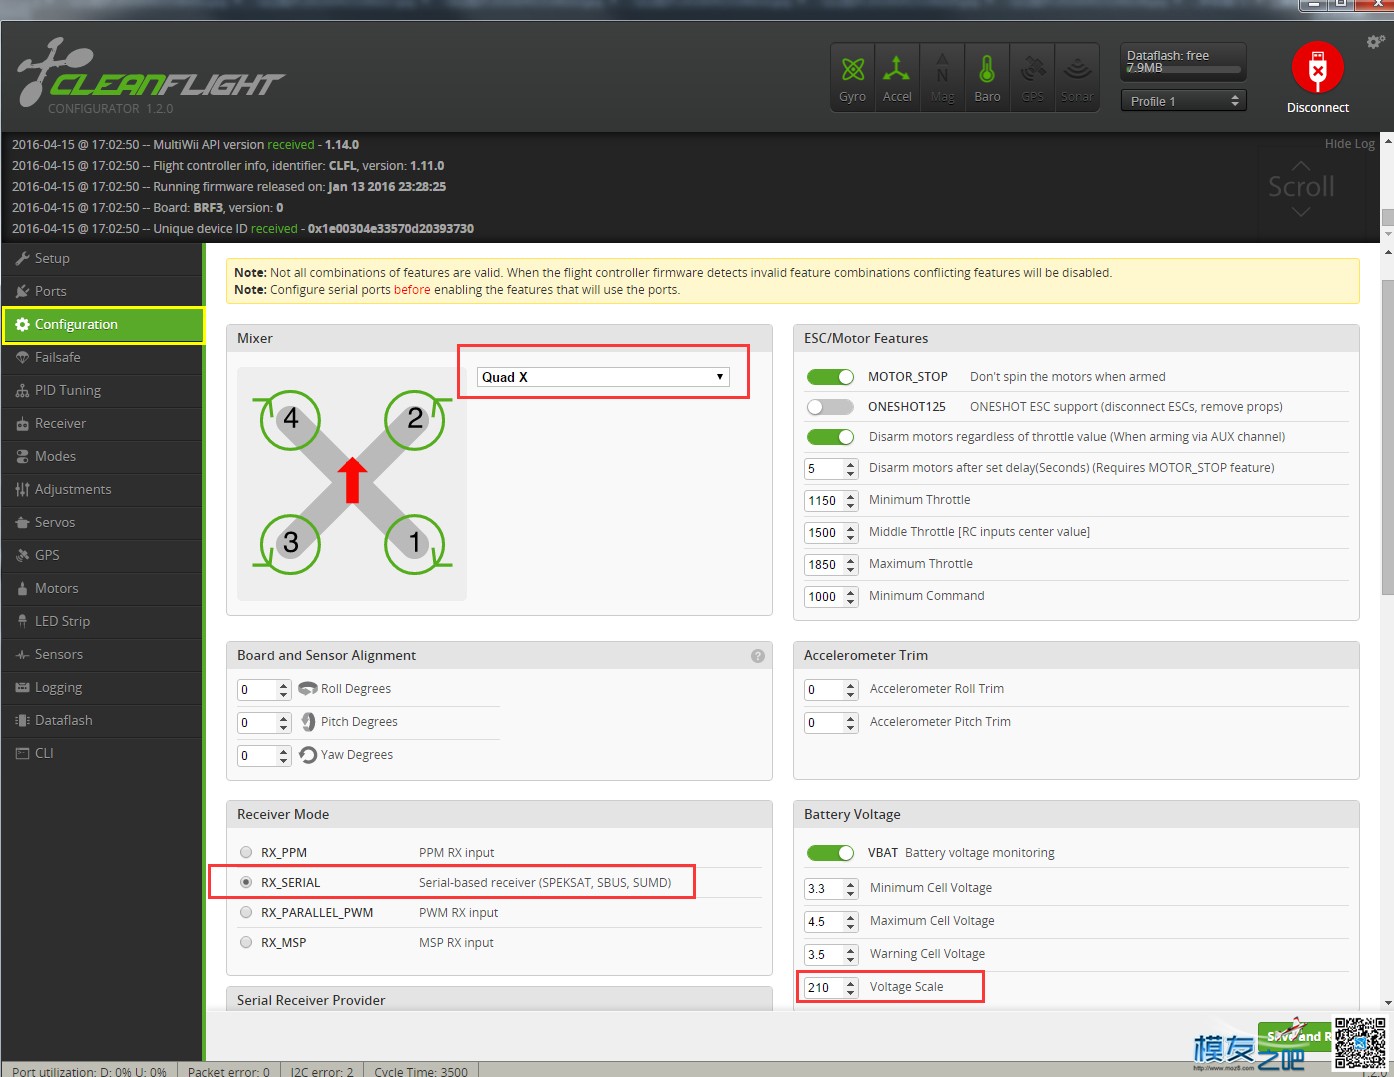Click the Dataflash free space progress bar

tap(1184, 71)
